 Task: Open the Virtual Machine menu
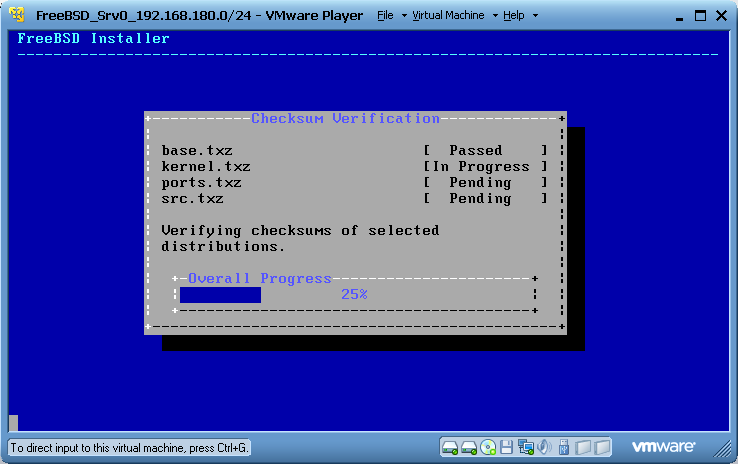coord(448,16)
